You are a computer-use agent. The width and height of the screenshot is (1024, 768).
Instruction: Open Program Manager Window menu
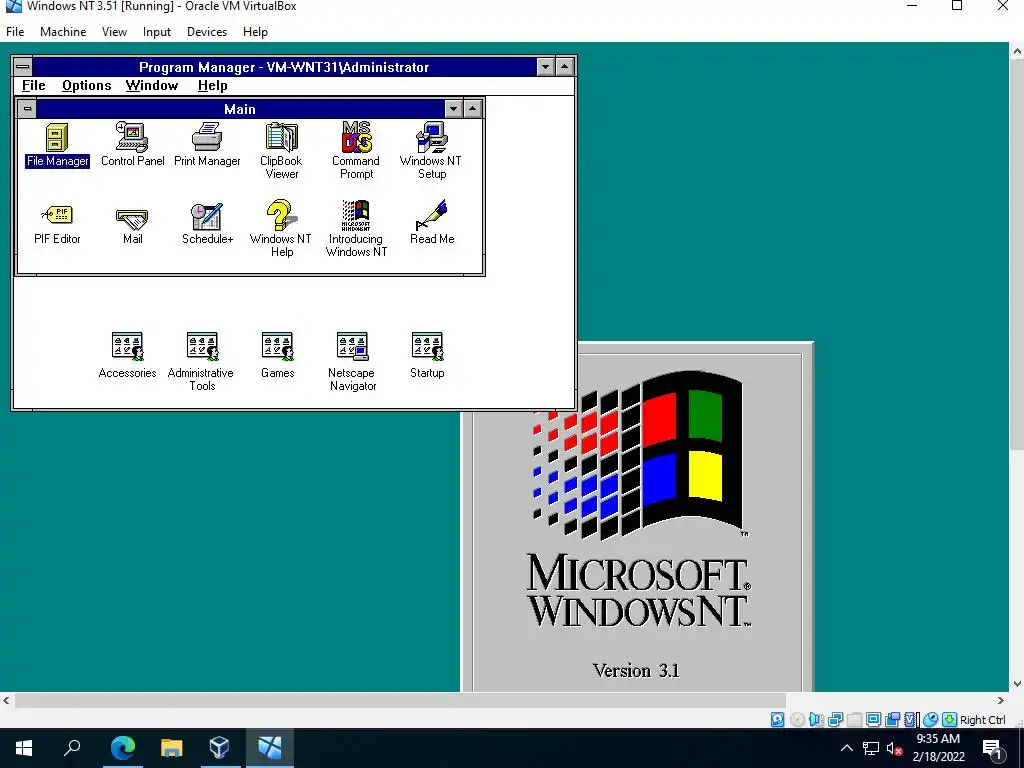(x=152, y=86)
